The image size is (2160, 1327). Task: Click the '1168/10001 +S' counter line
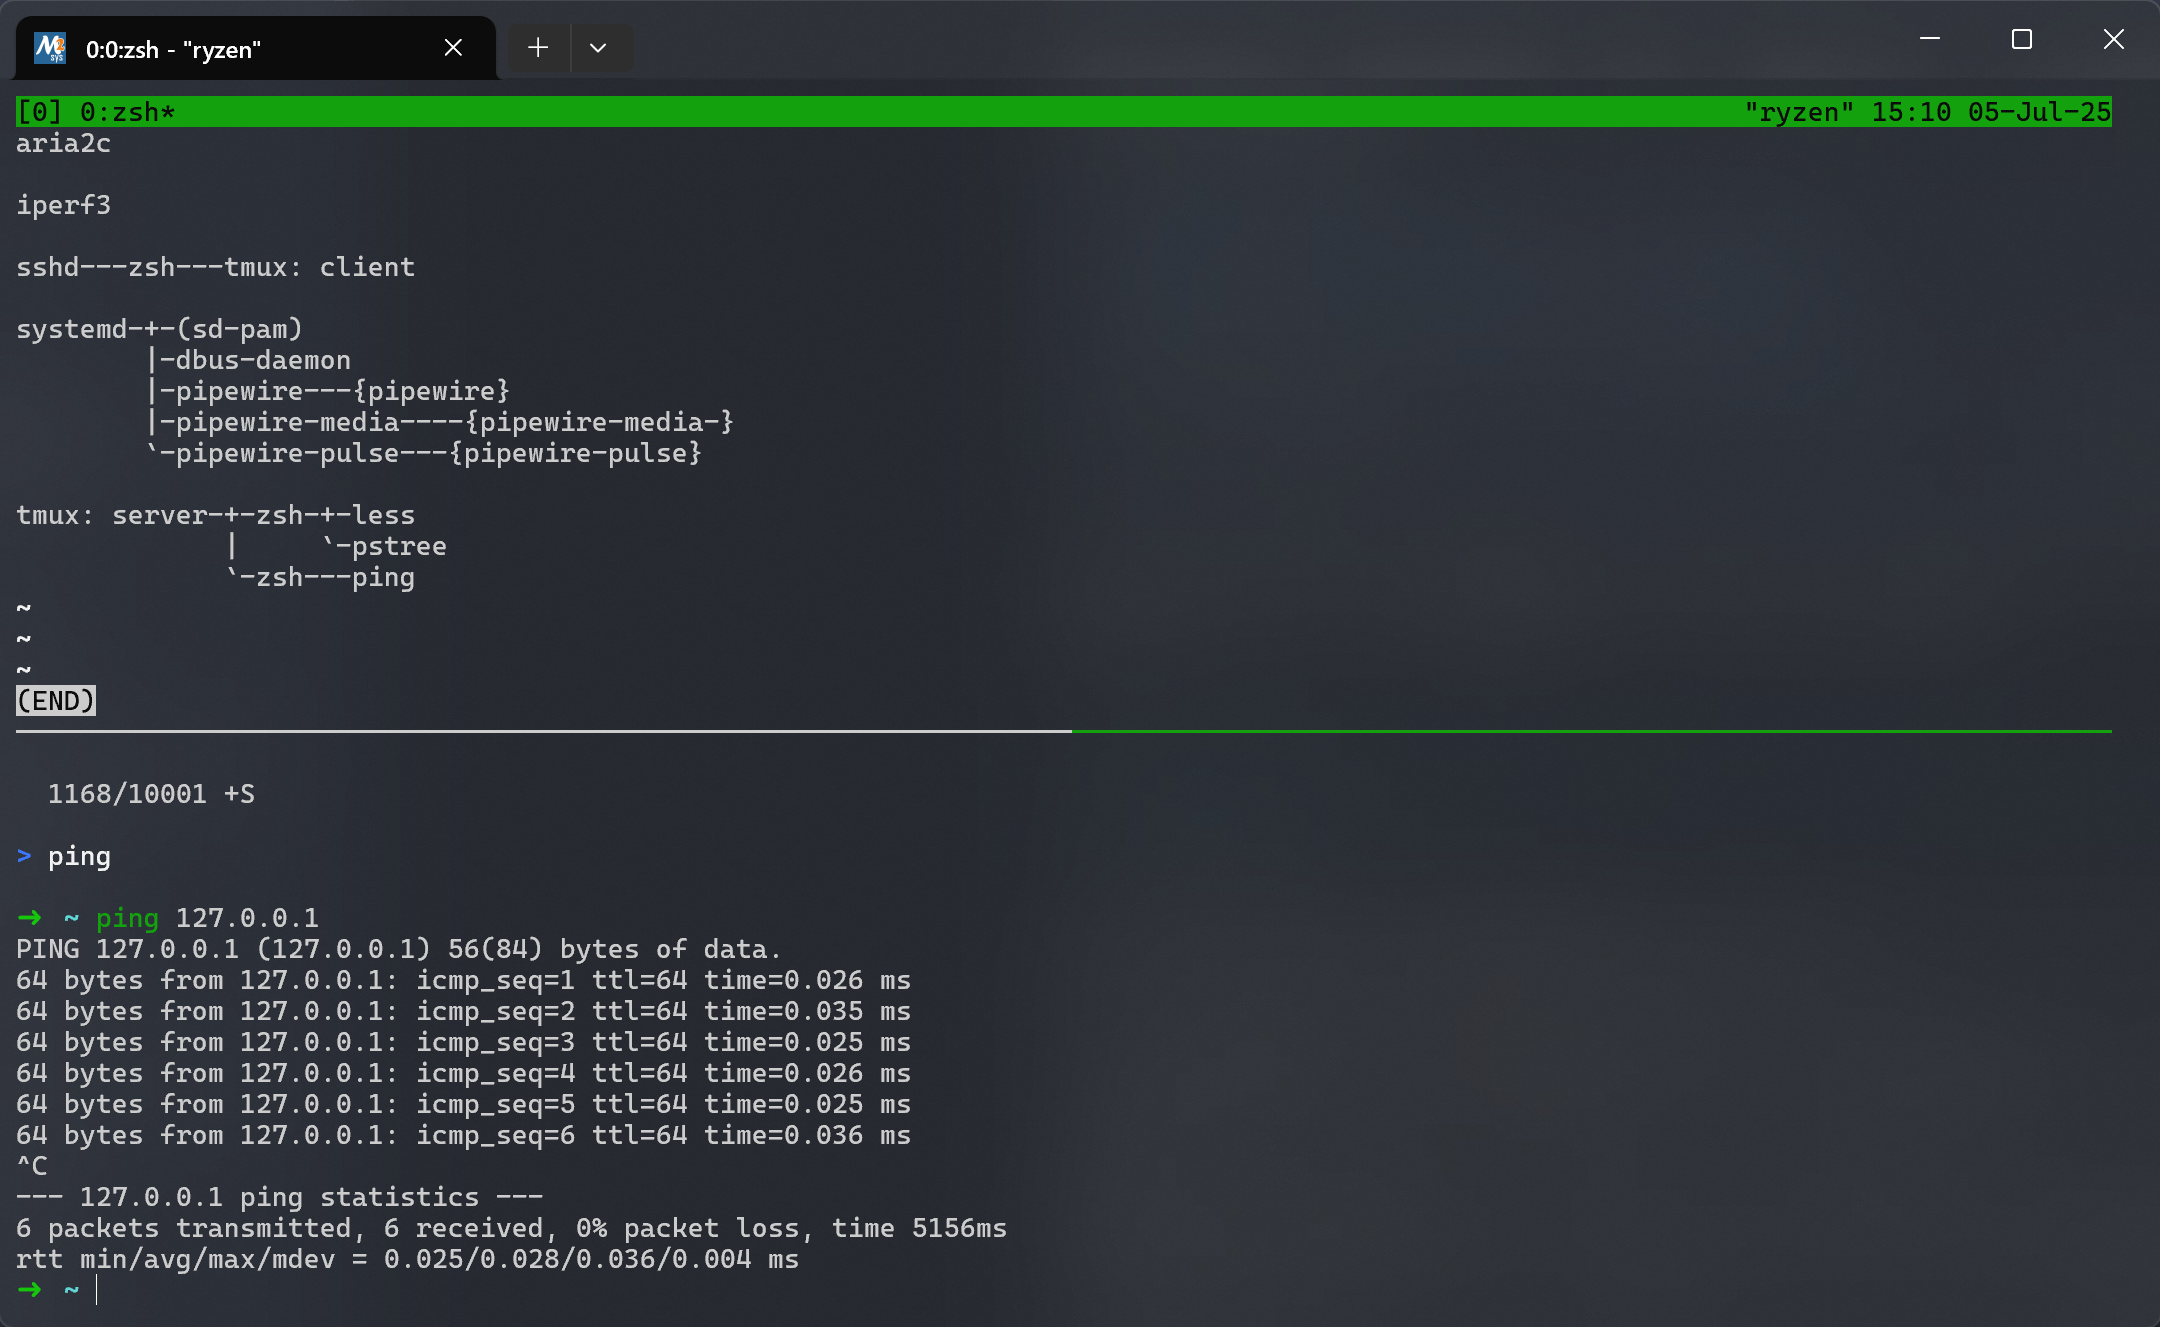[151, 794]
